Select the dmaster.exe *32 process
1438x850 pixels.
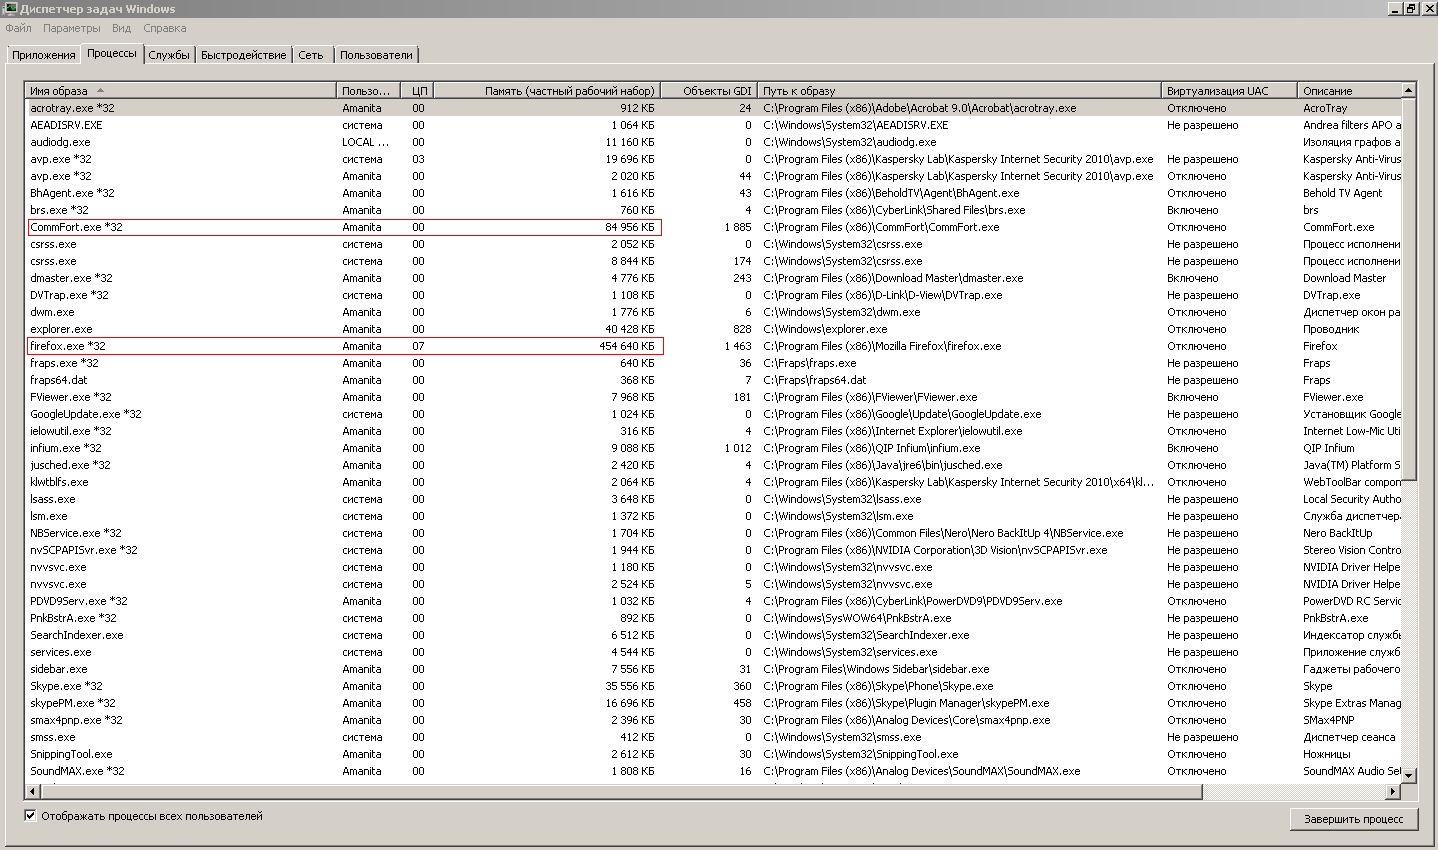coord(714,278)
